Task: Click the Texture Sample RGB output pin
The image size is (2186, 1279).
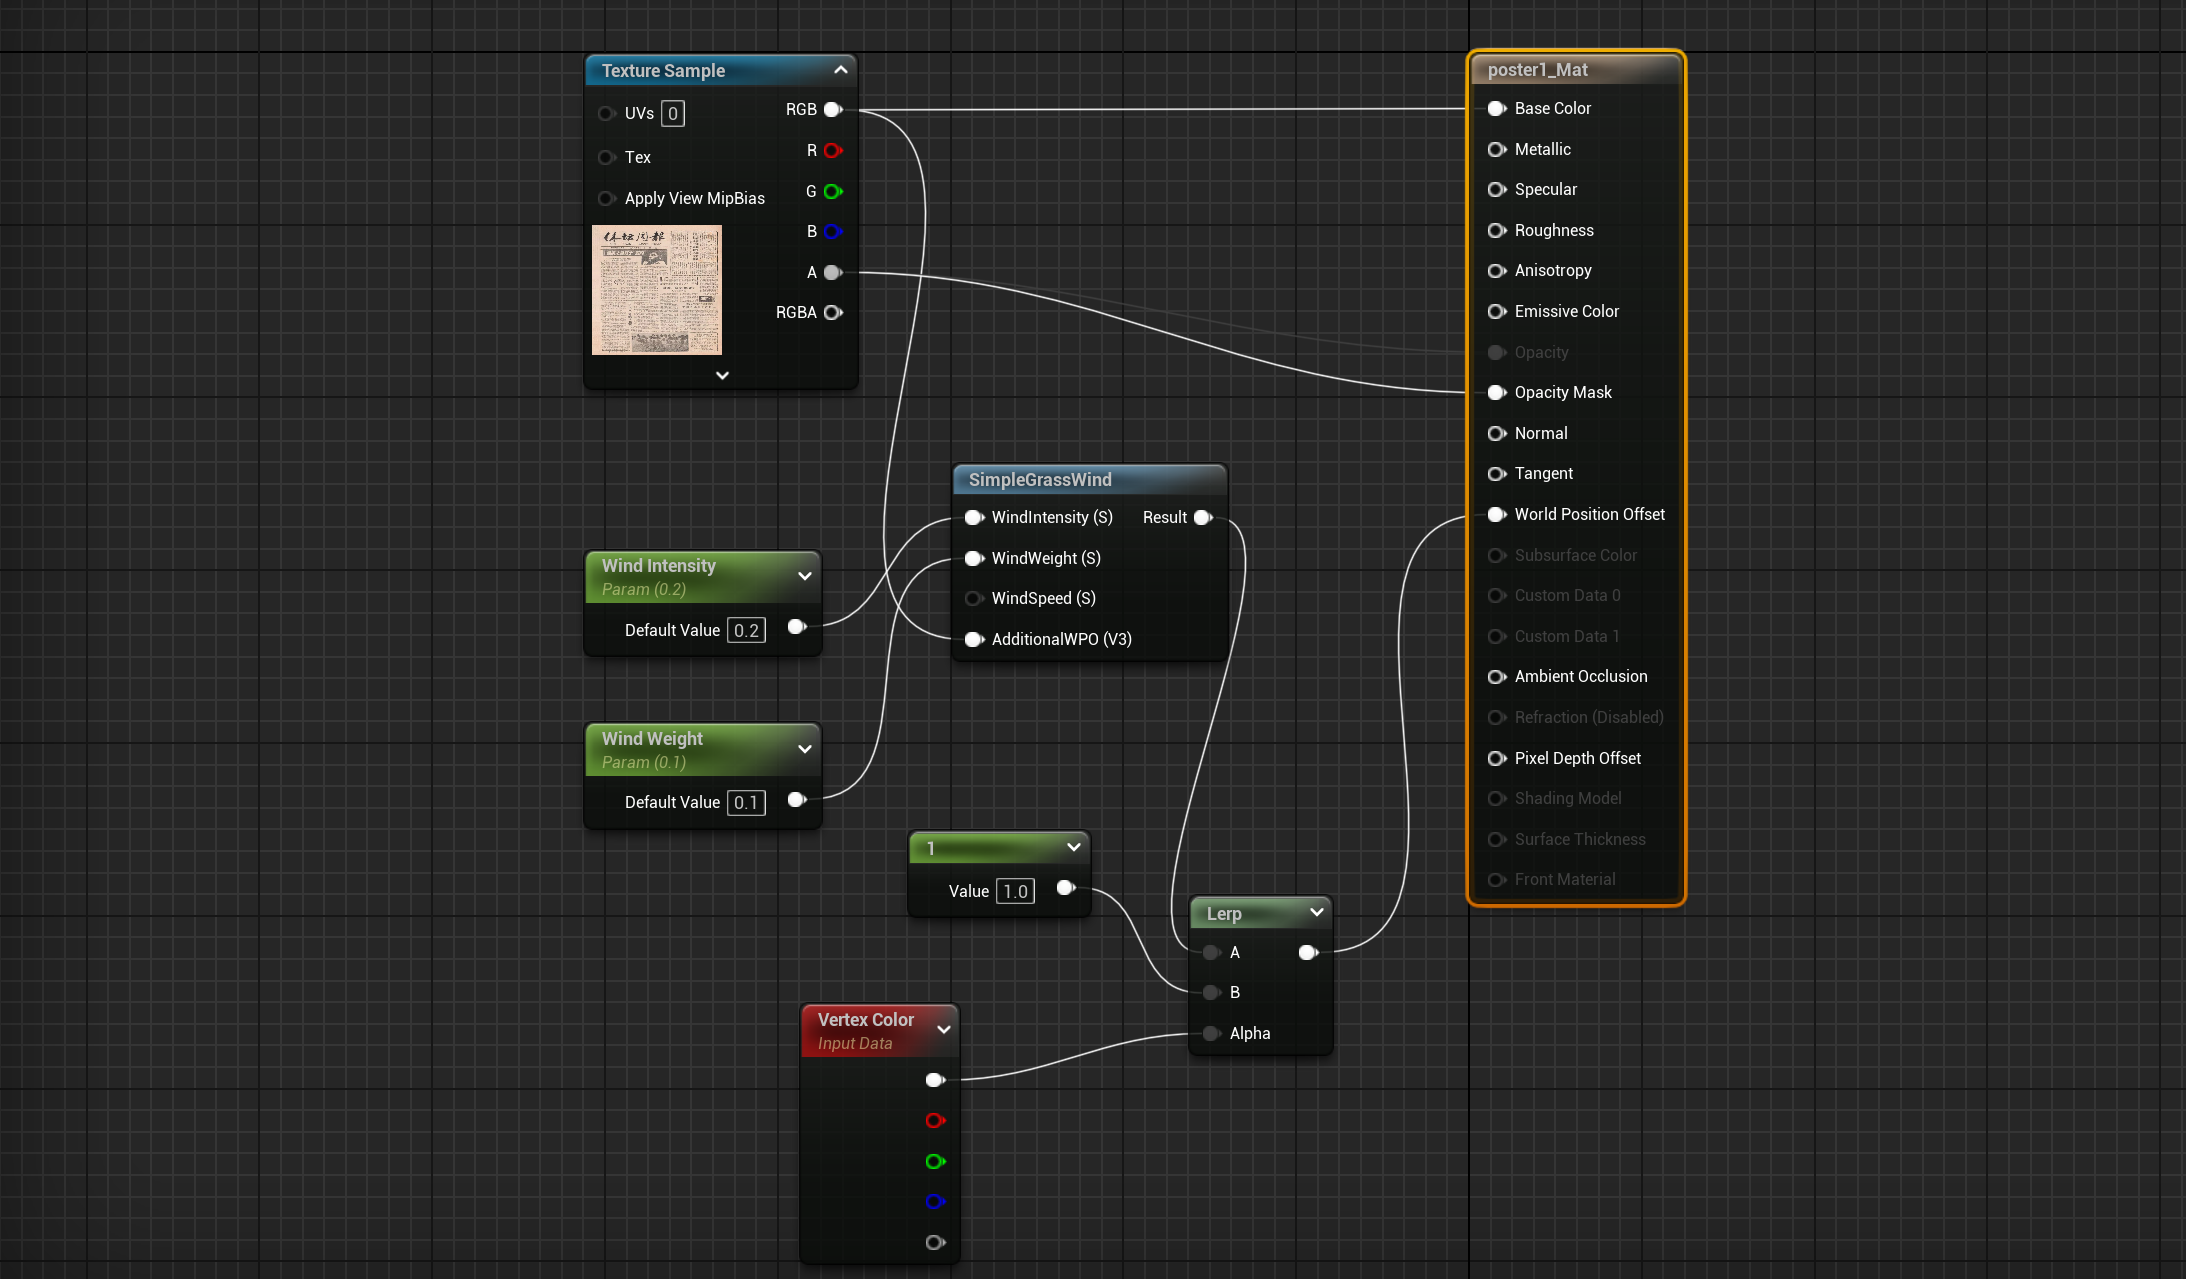Action: pos(832,110)
